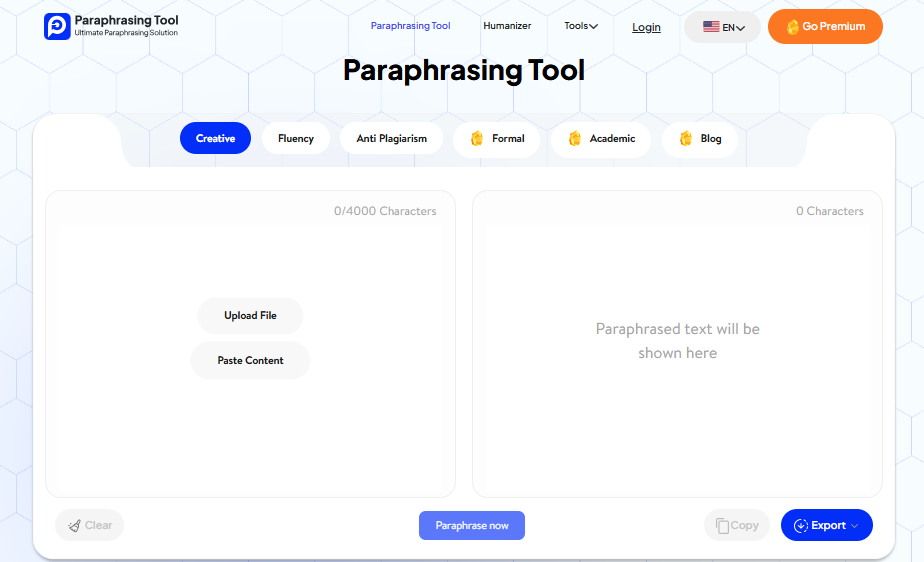924x562 pixels.
Task: Click the broom icon on Clear
Action: (74, 525)
